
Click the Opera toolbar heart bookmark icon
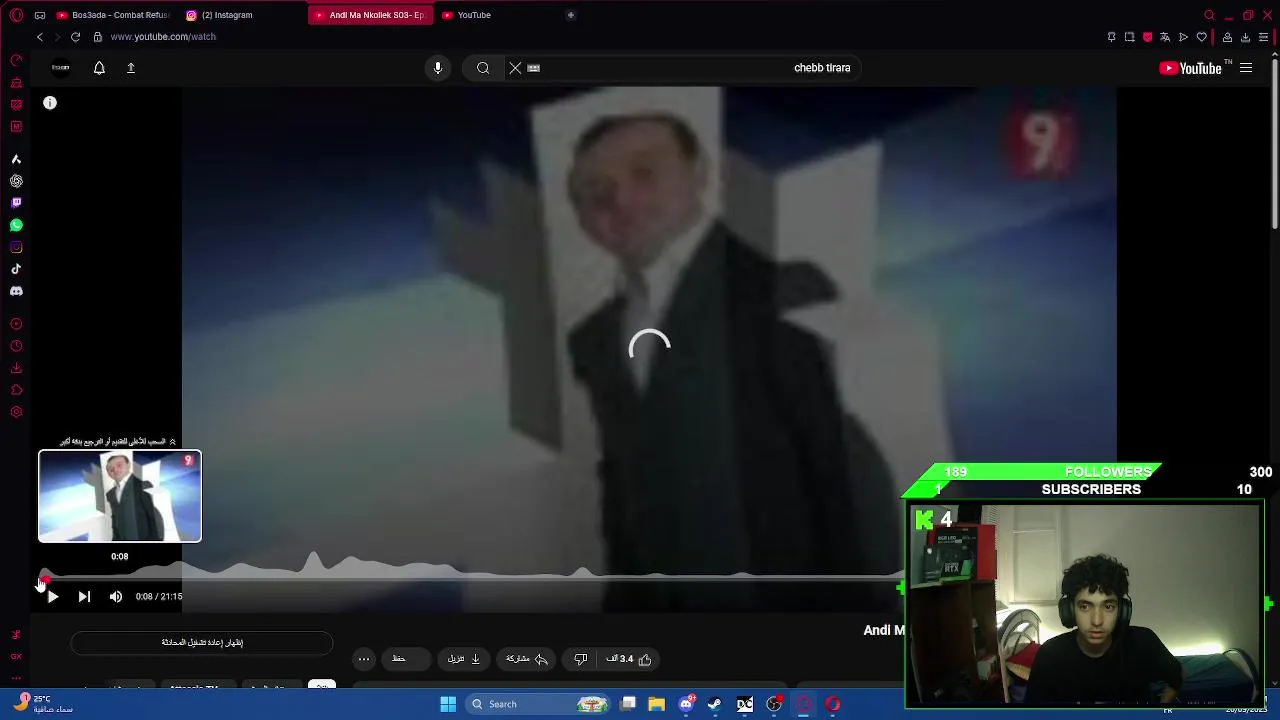(1201, 37)
